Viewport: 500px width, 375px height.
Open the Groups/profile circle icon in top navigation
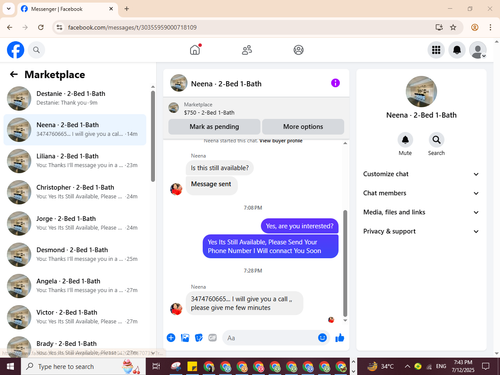pyautogui.click(x=298, y=50)
